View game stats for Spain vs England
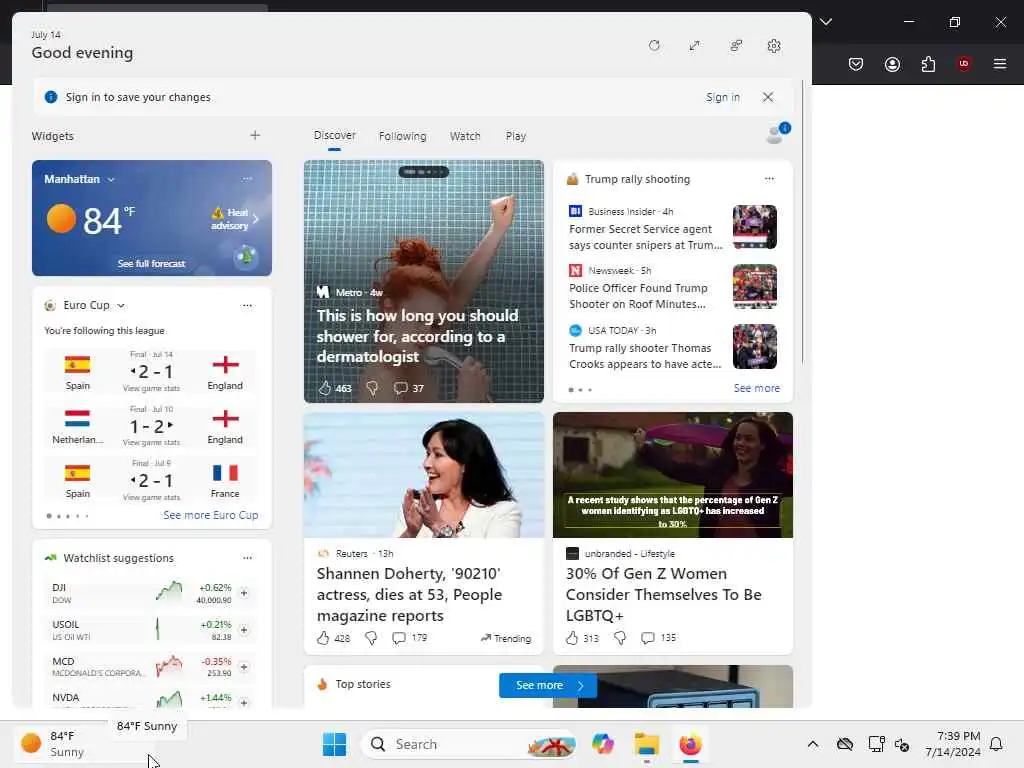 click(x=152, y=389)
